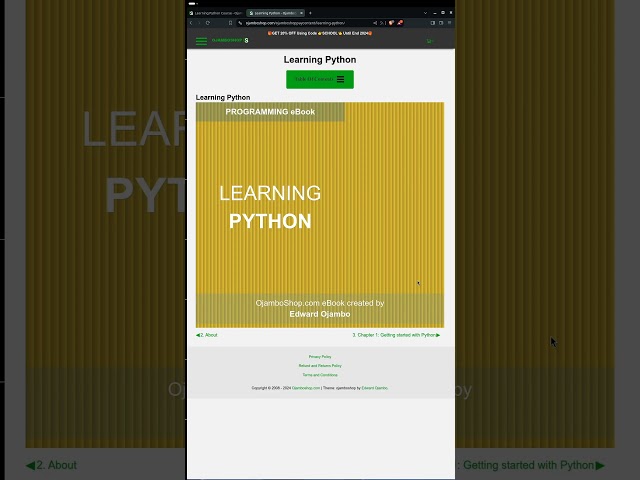640x480 pixels.
Task: Open the browser main menu icon
Action: [x=449, y=23]
